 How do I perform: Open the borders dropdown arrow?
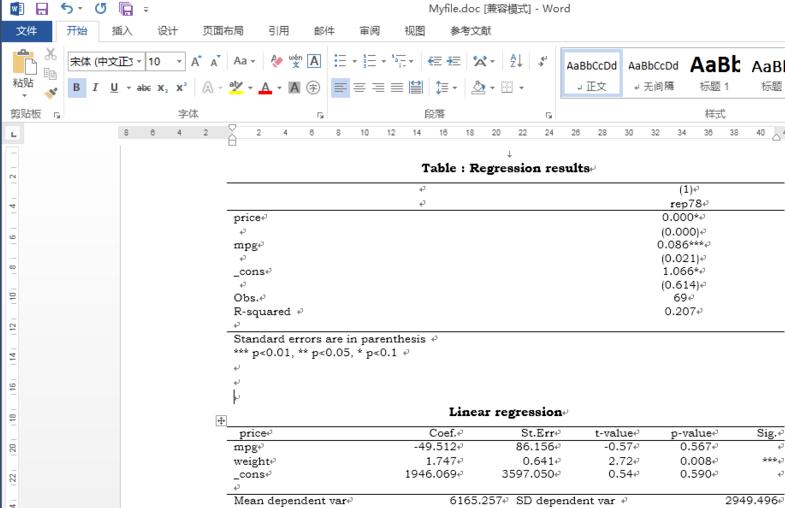(522, 88)
